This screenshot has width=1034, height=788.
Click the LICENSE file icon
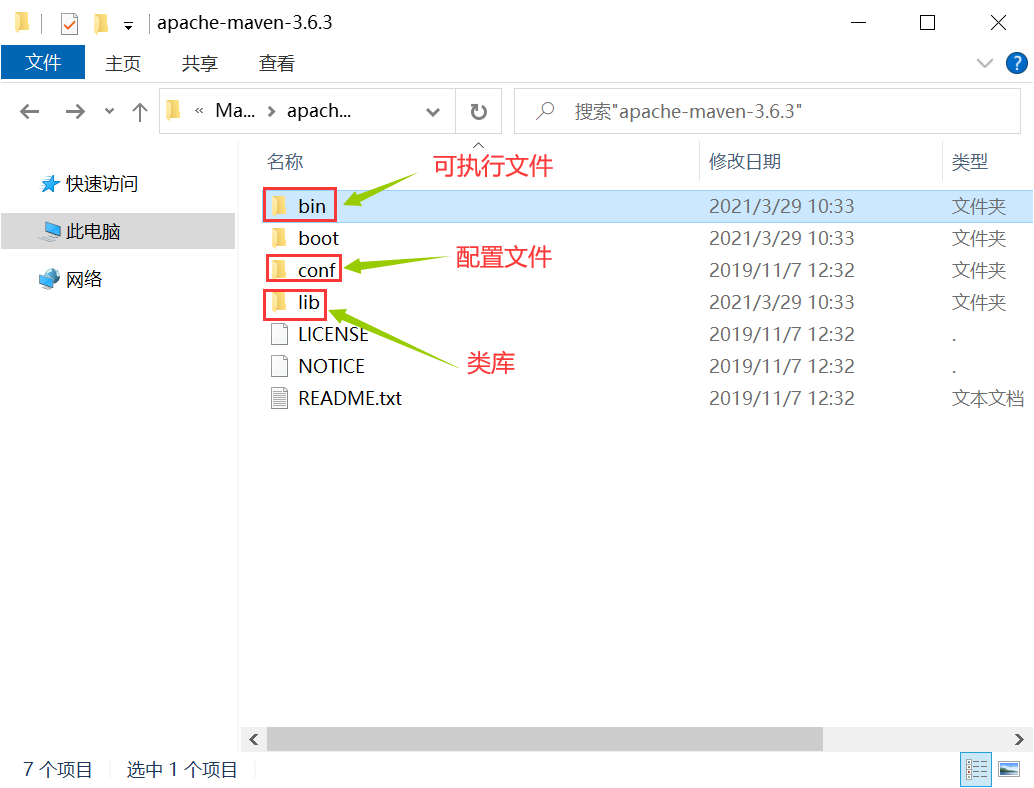(280, 334)
